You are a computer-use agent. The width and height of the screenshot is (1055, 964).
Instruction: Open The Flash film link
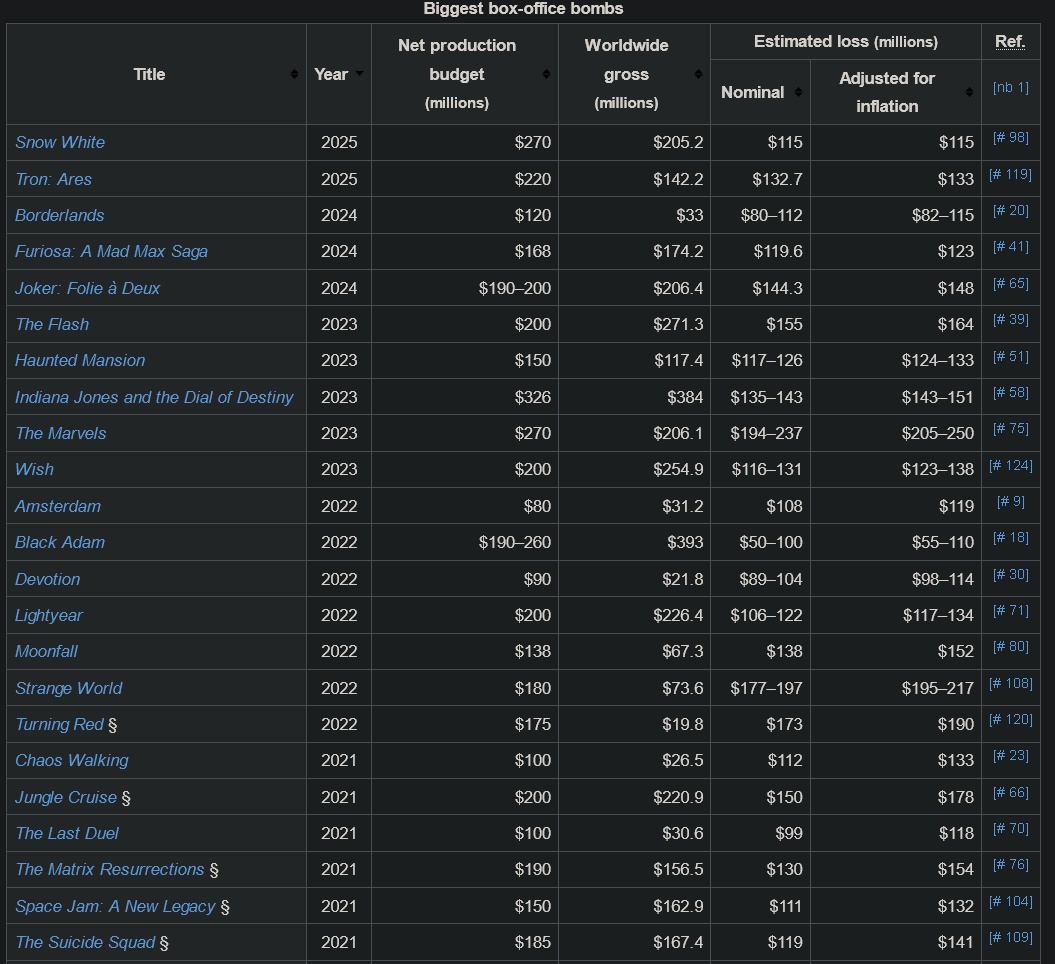52,324
